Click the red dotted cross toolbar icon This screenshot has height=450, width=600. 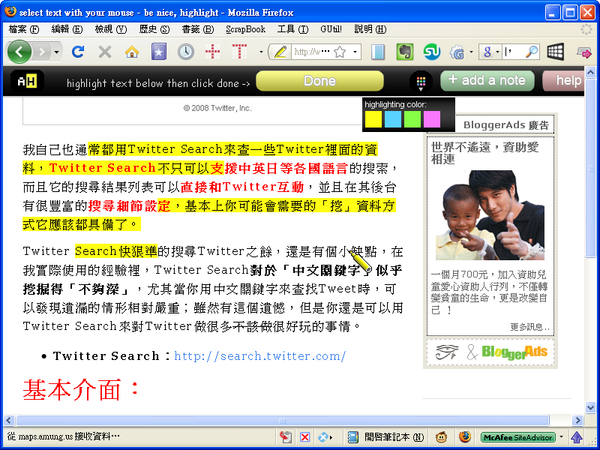(x=213, y=52)
